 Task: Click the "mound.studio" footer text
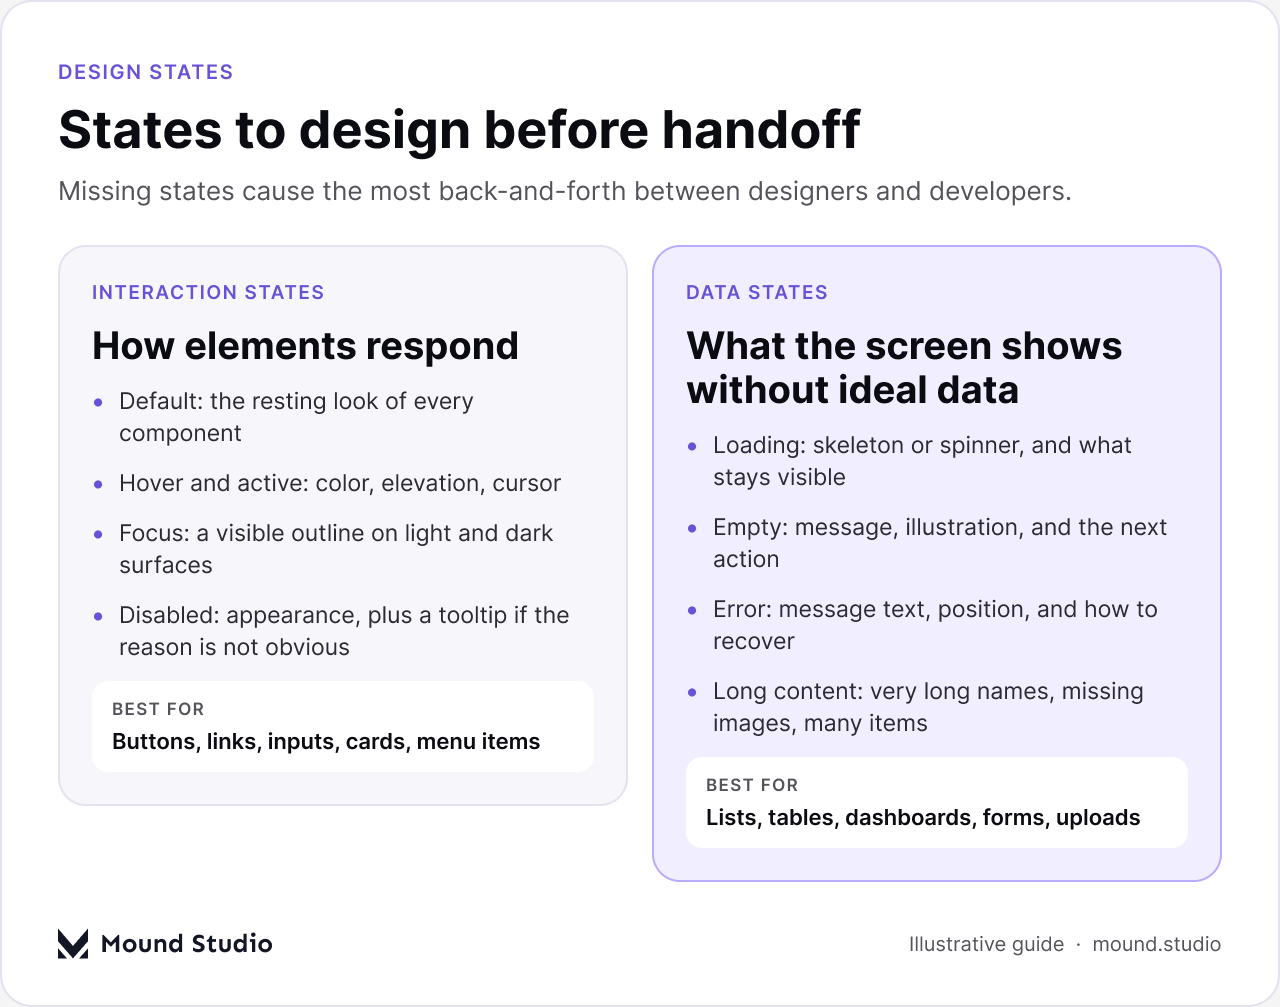1157,944
